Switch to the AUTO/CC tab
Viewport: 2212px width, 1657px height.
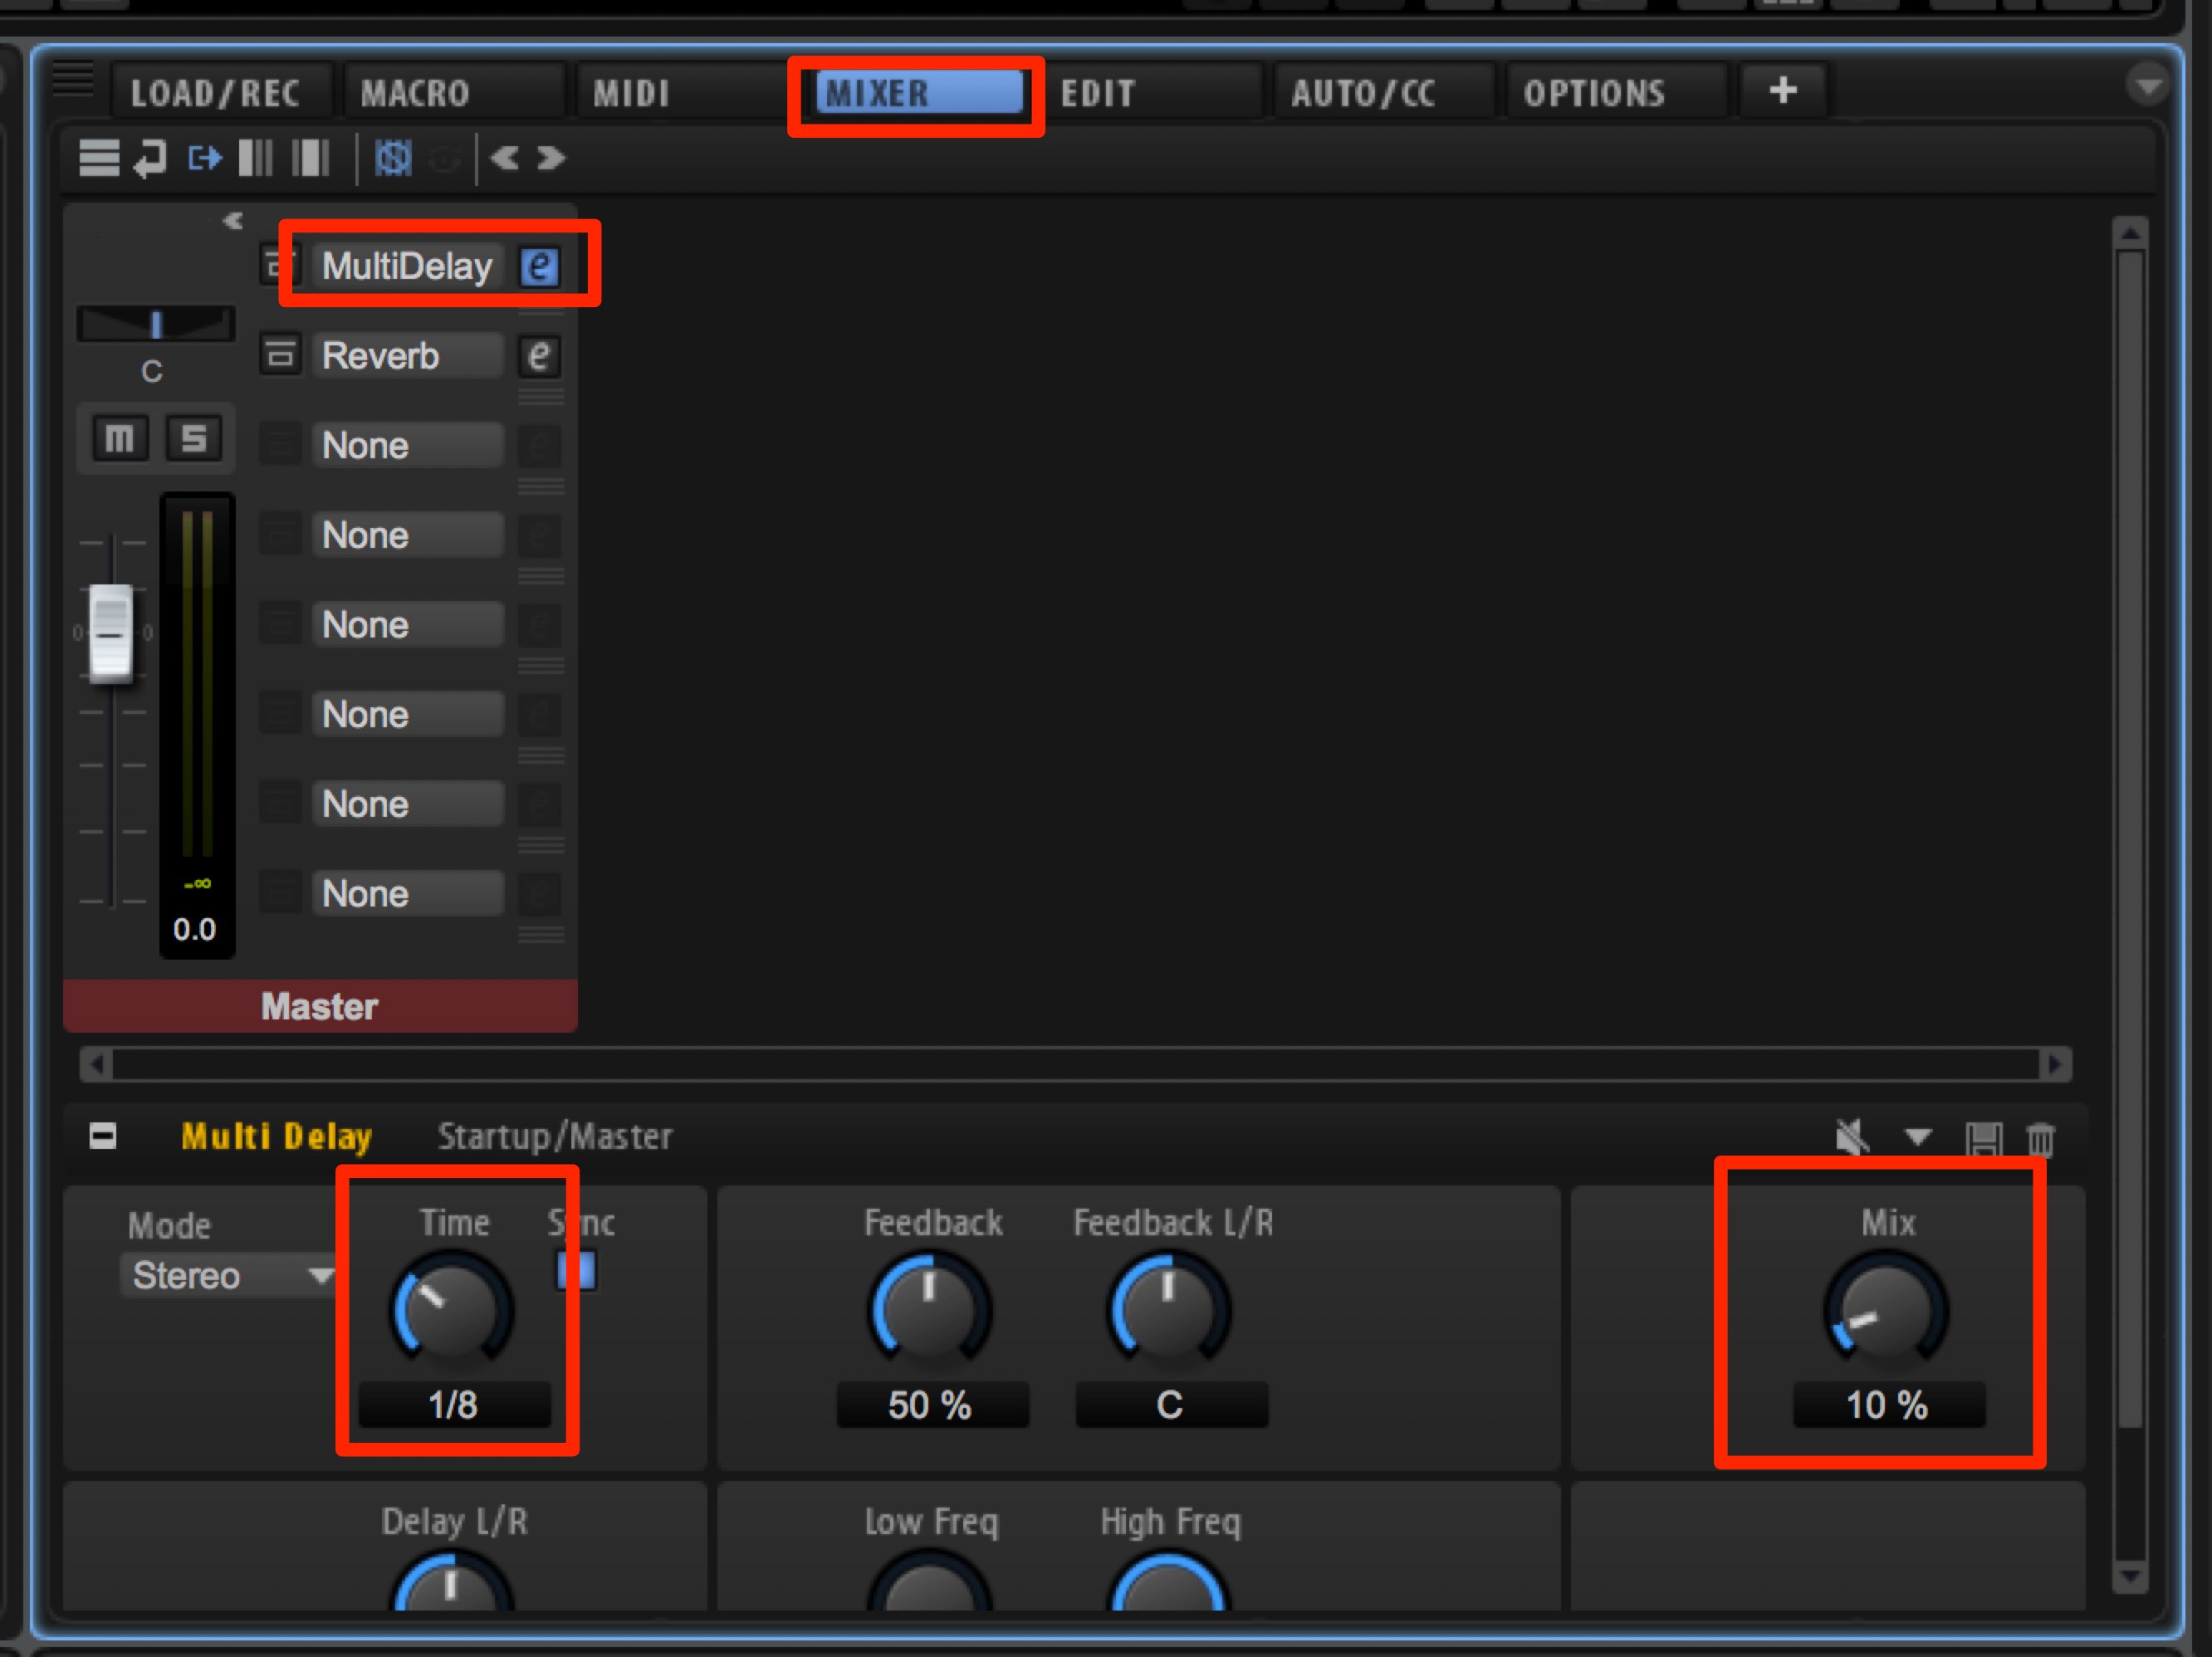pyautogui.click(x=1384, y=93)
